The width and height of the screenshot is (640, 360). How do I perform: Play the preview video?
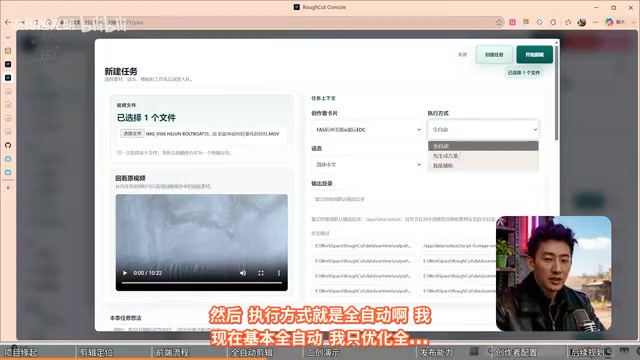(125, 273)
